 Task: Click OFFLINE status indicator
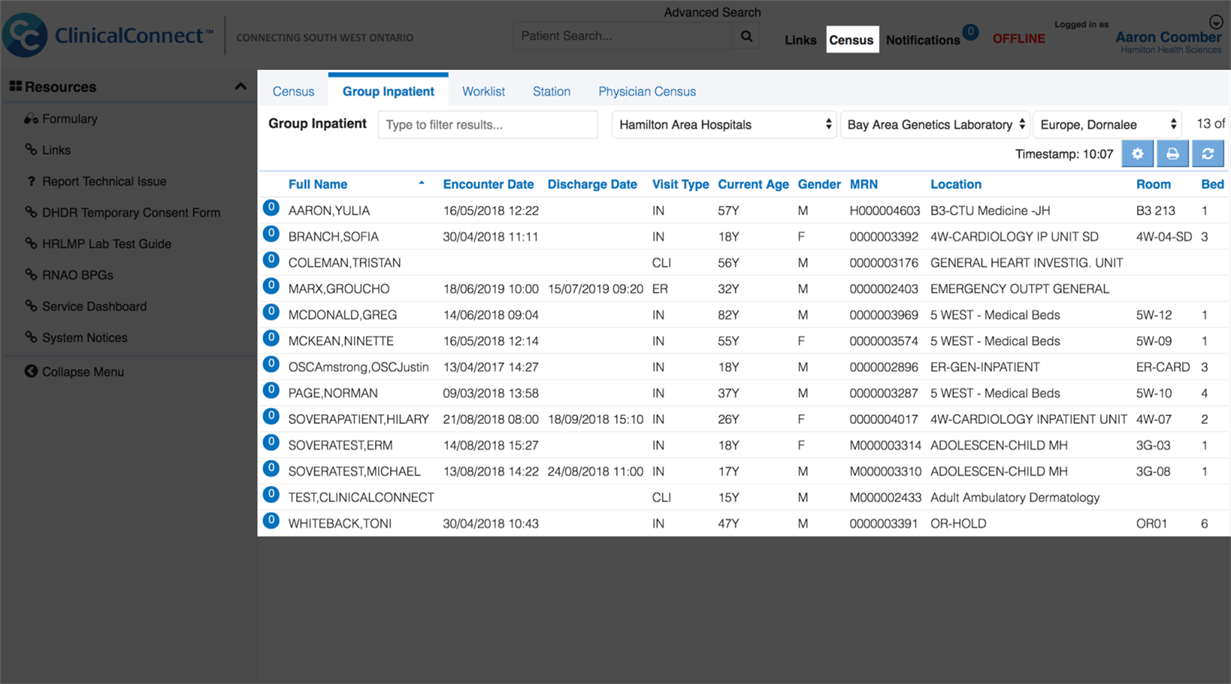[x=1019, y=39]
